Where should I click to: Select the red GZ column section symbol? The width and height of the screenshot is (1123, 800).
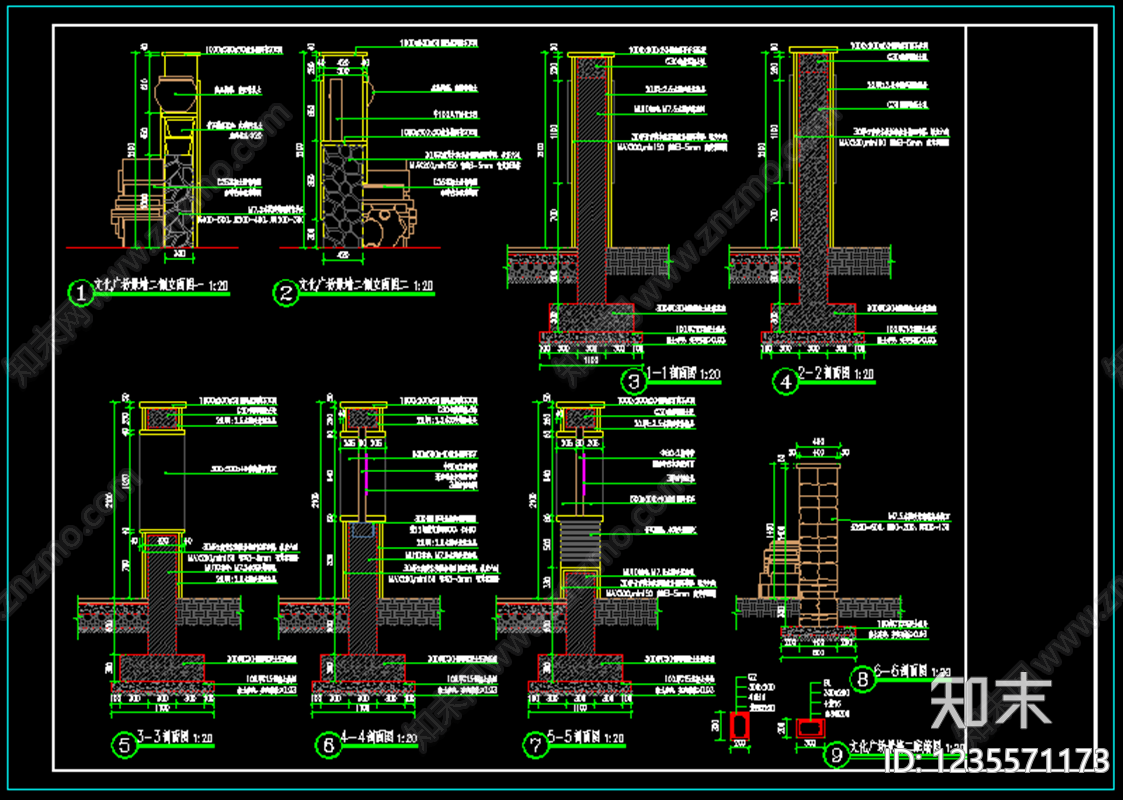click(x=738, y=726)
